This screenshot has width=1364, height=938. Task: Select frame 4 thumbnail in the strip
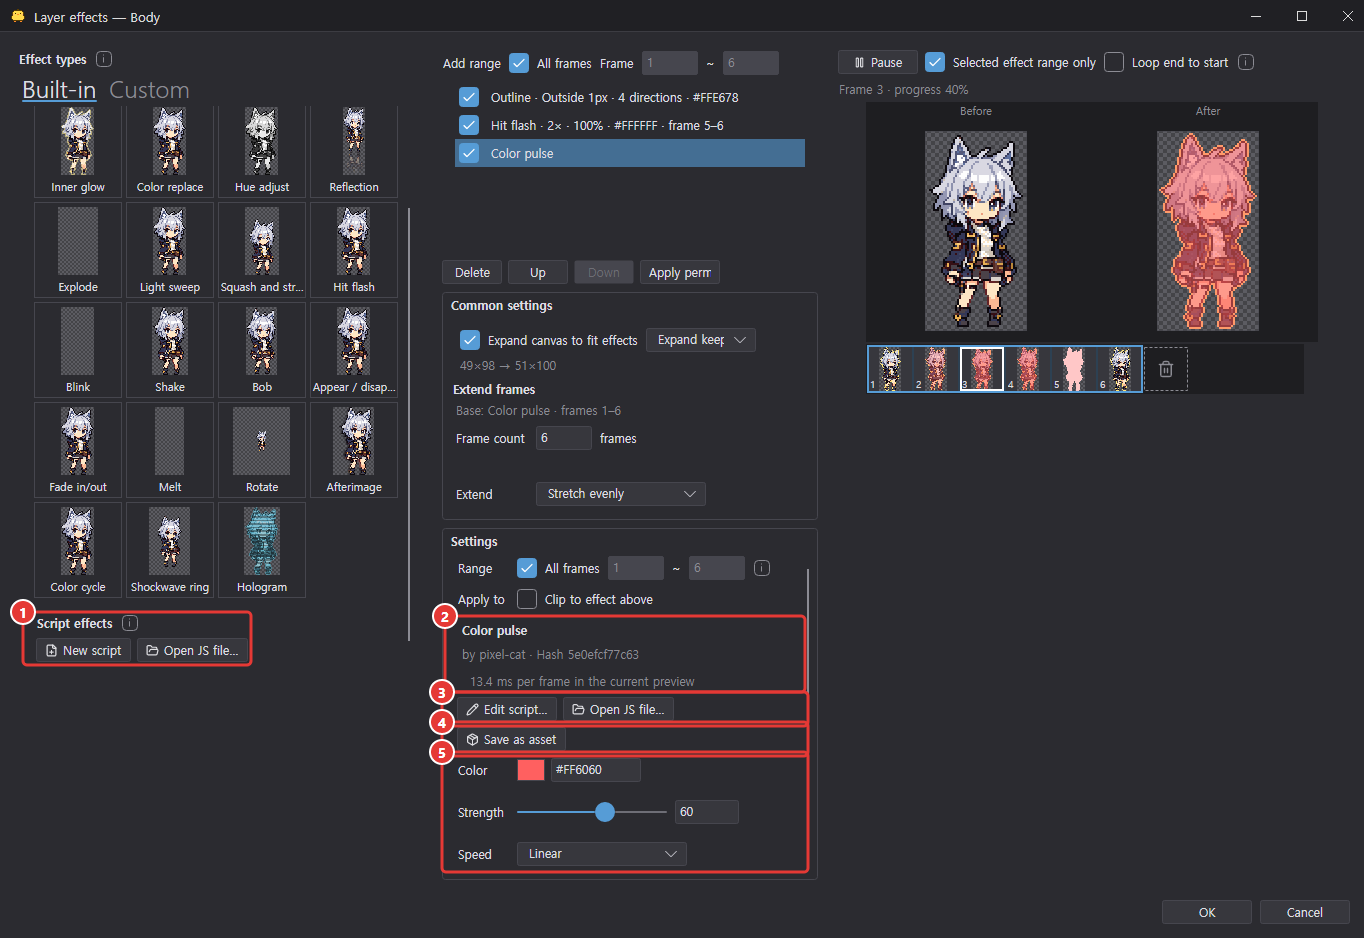1028,369
